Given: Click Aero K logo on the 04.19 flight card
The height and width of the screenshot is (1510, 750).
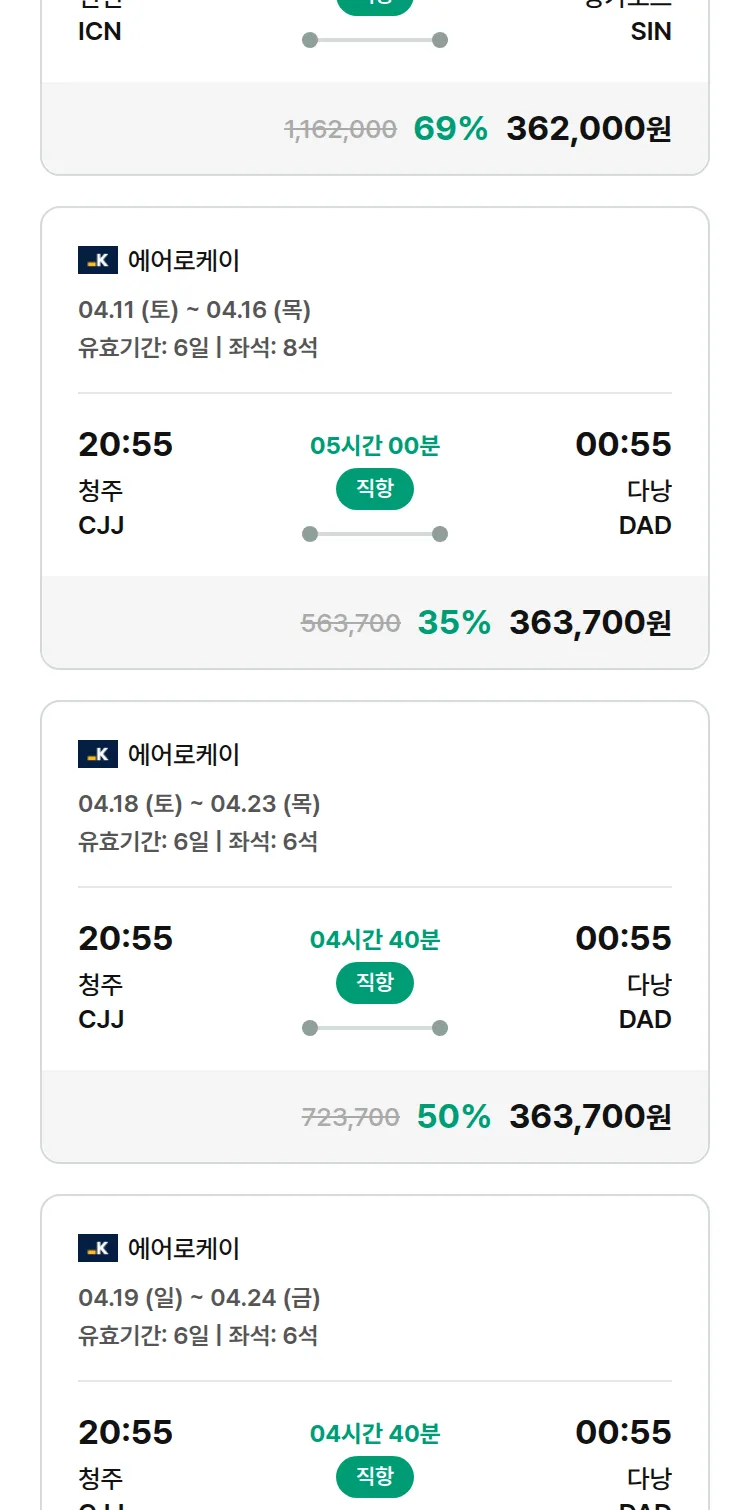Looking at the screenshot, I should click(x=98, y=1249).
